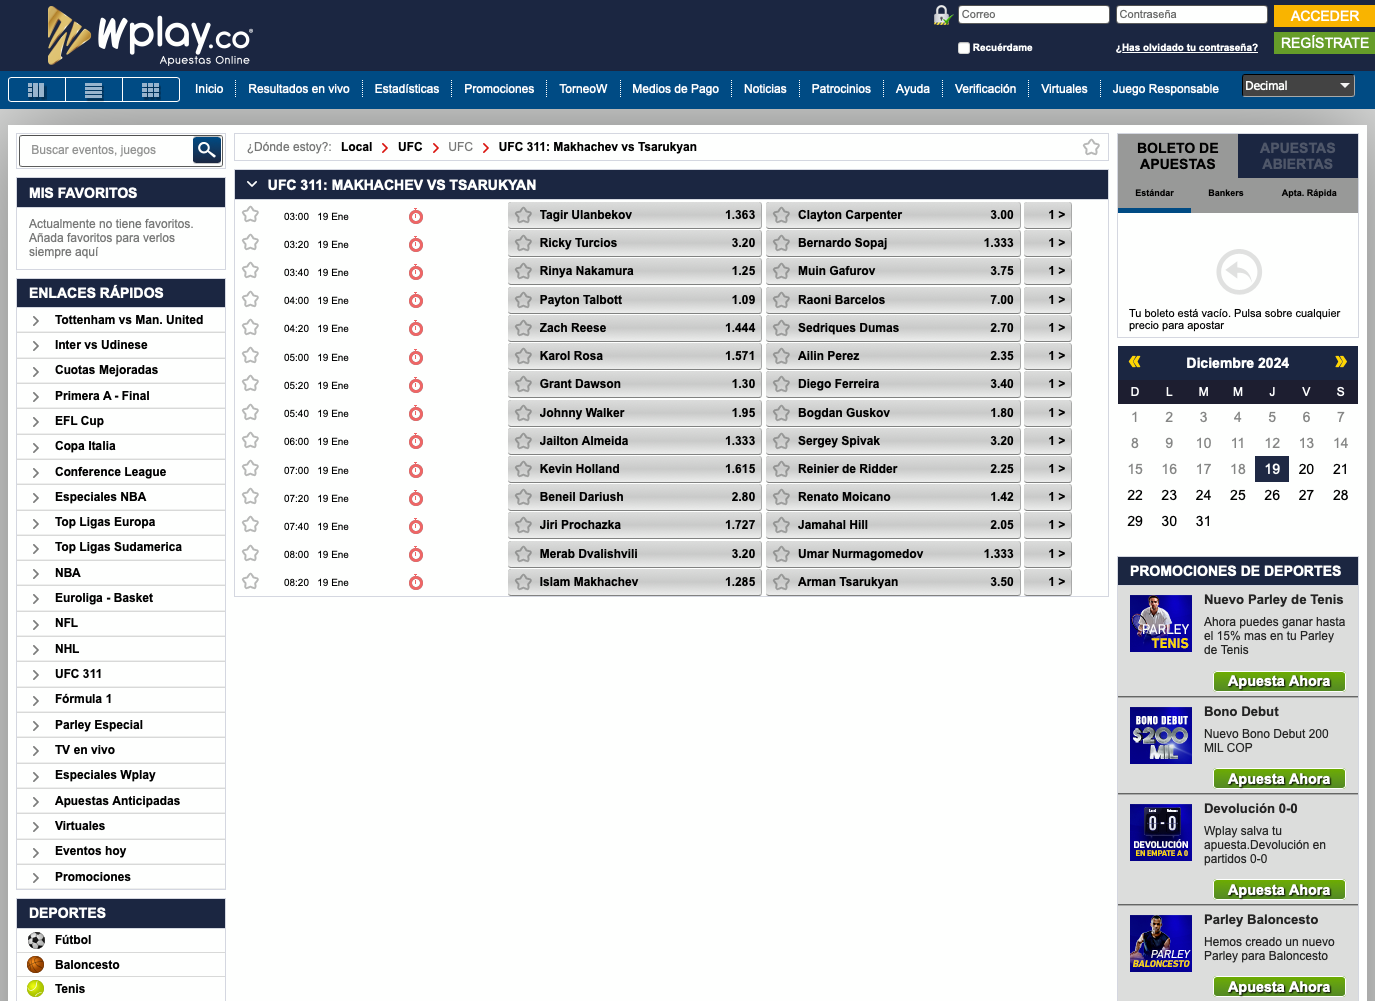Toggle star next to Diego Ferreira
This screenshot has width=1375, height=1001.
pos(782,384)
